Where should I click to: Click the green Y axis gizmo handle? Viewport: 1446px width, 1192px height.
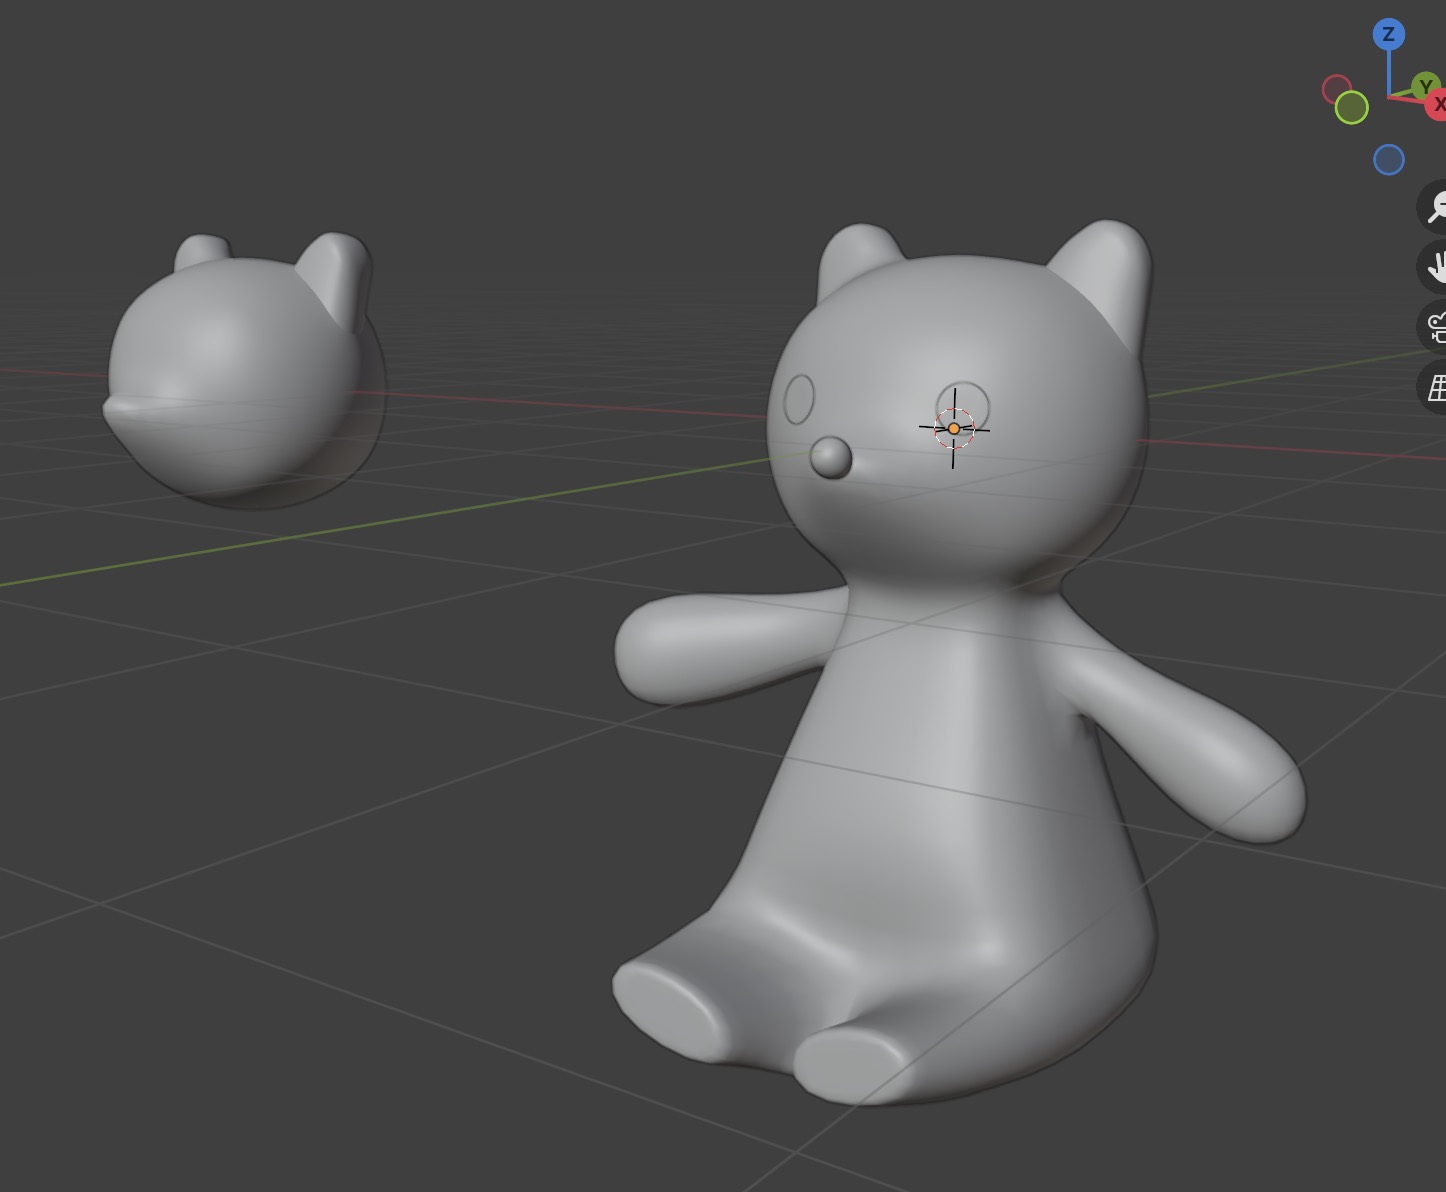click(1424, 87)
